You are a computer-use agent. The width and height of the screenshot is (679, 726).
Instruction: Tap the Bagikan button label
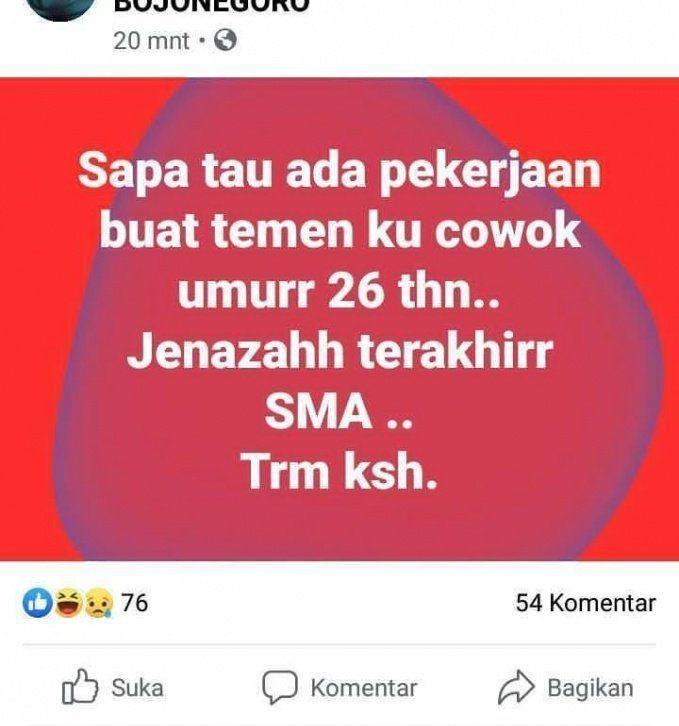point(590,688)
